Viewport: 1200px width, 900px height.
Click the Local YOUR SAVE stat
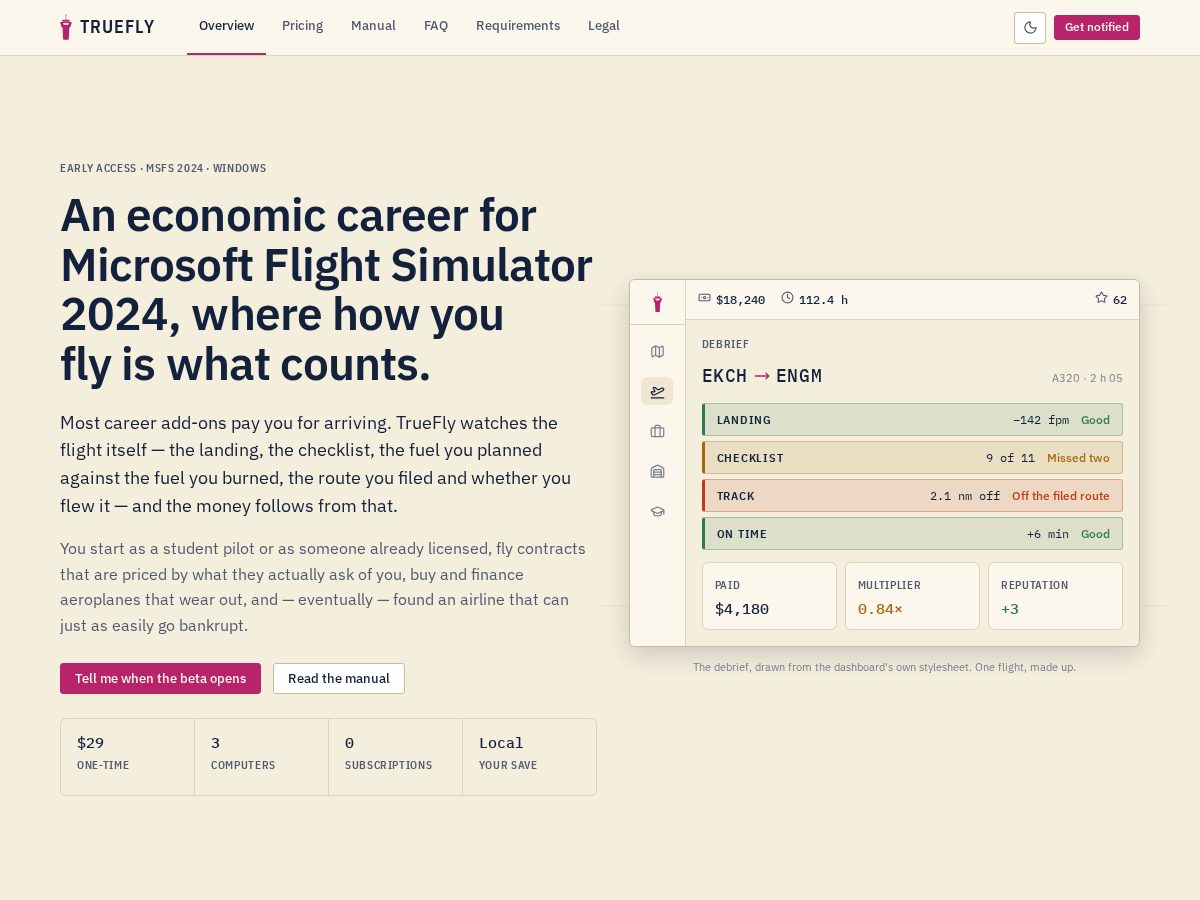coord(529,757)
